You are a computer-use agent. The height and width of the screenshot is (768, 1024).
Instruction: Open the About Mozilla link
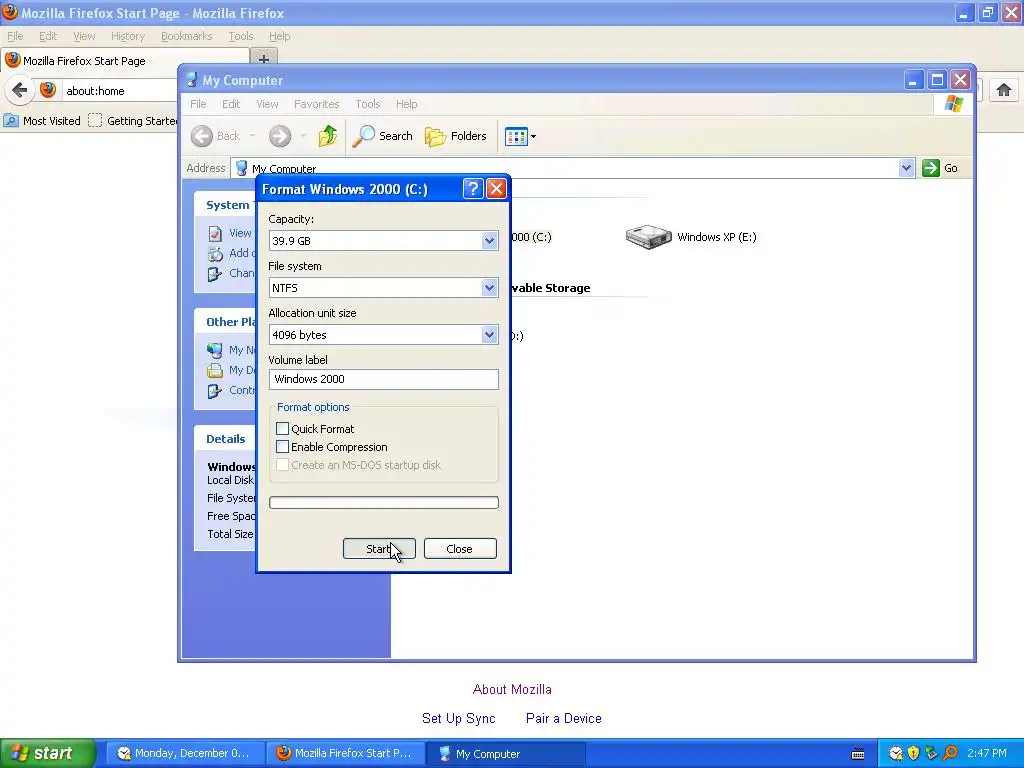click(x=512, y=689)
